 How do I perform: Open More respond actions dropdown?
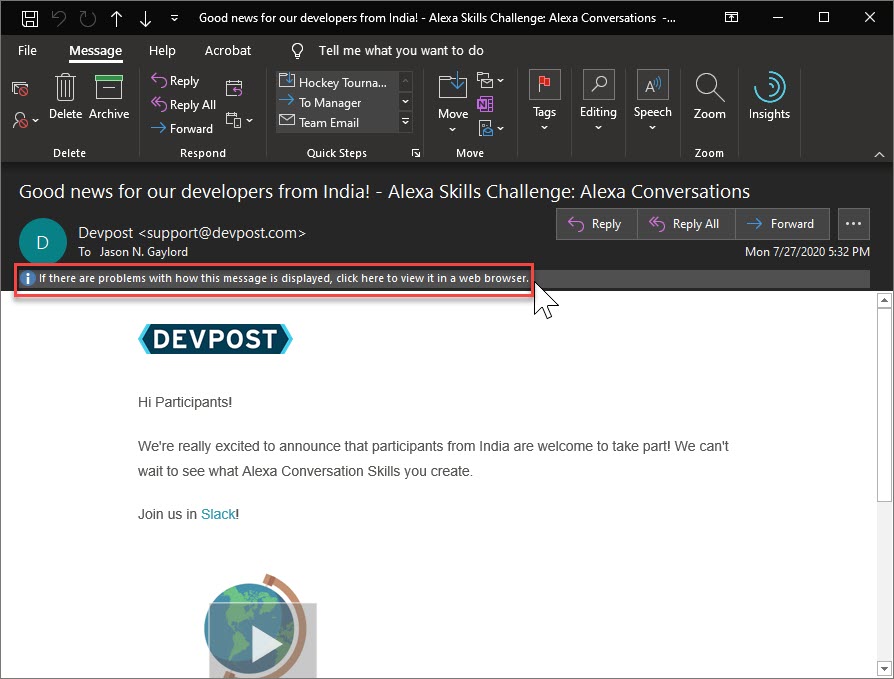click(x=239, y=120)
